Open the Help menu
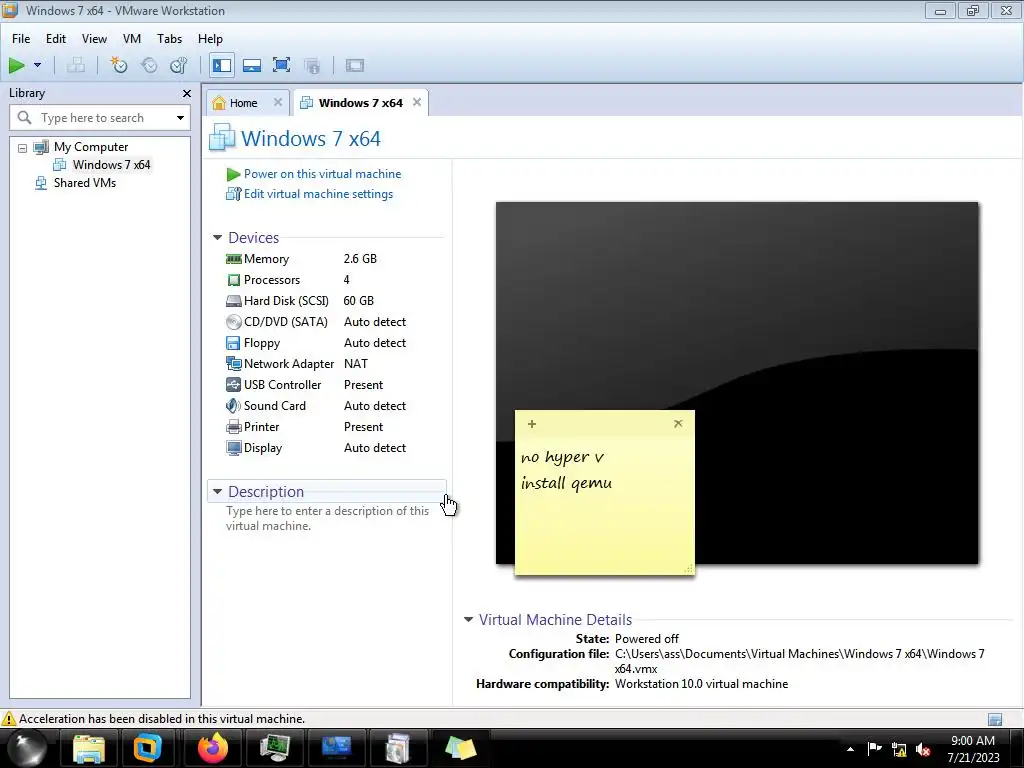This screenshot has height=768, width=1024. click(210, 39)
